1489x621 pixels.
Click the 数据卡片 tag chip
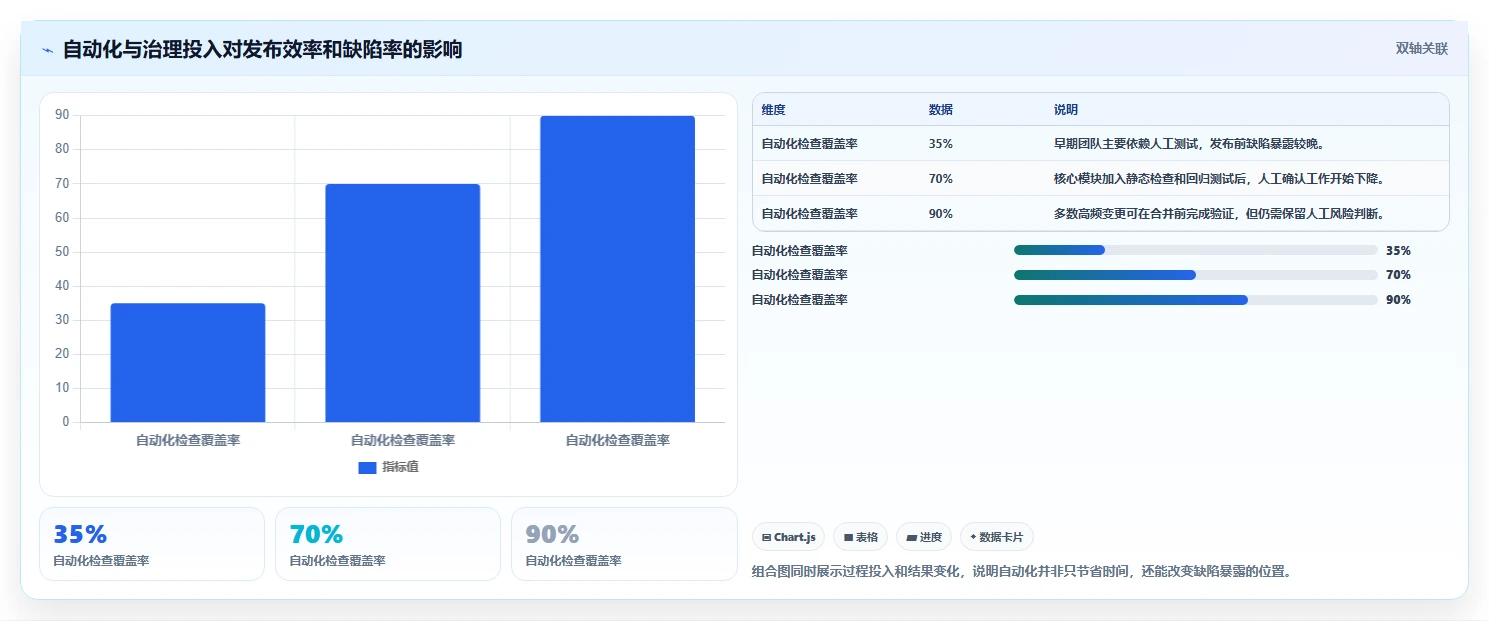click(x=996, y=537)
